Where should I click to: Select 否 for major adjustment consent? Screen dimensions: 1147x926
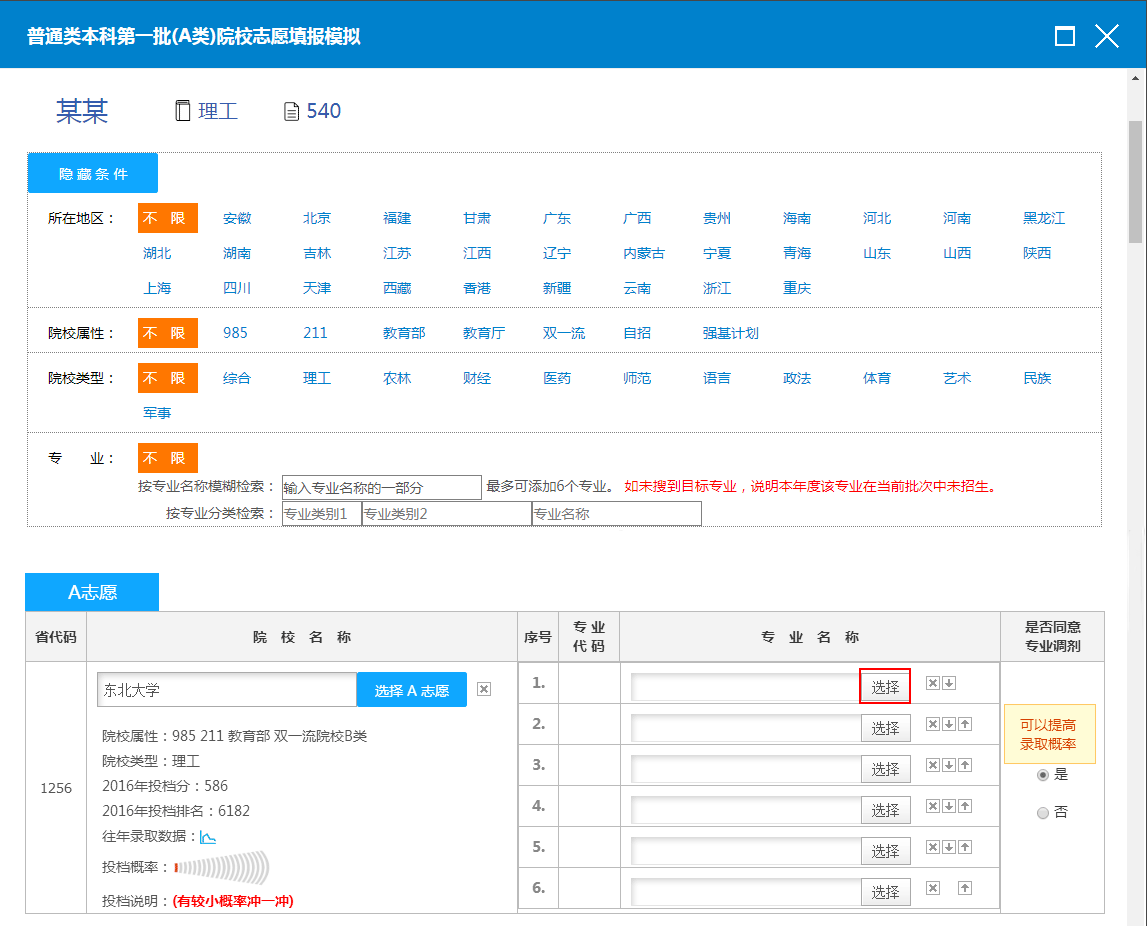click(1043, 813)
